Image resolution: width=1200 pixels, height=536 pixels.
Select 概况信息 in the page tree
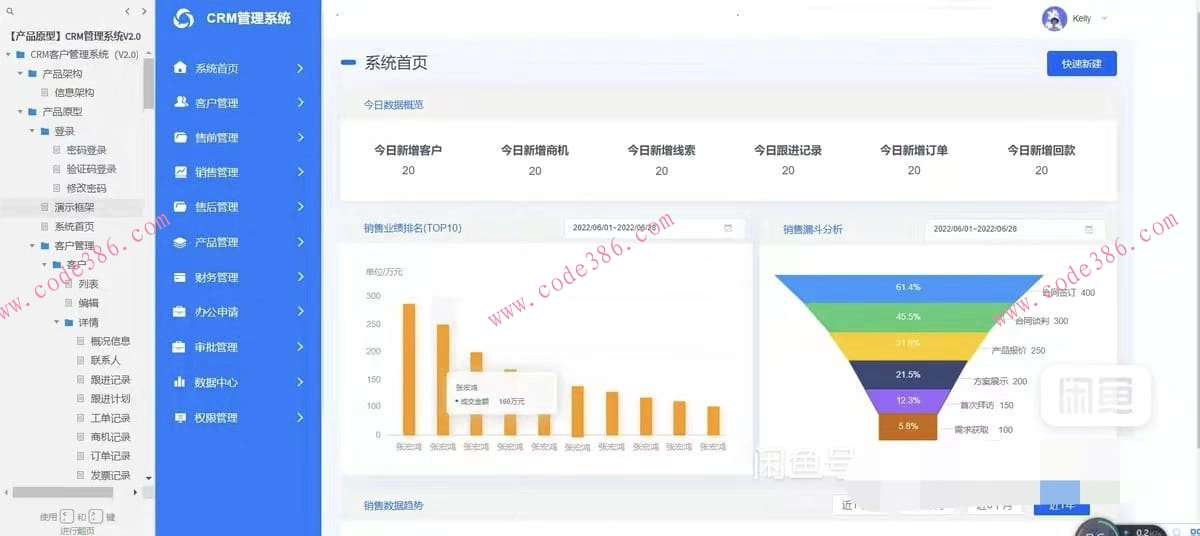click(110, 341)
